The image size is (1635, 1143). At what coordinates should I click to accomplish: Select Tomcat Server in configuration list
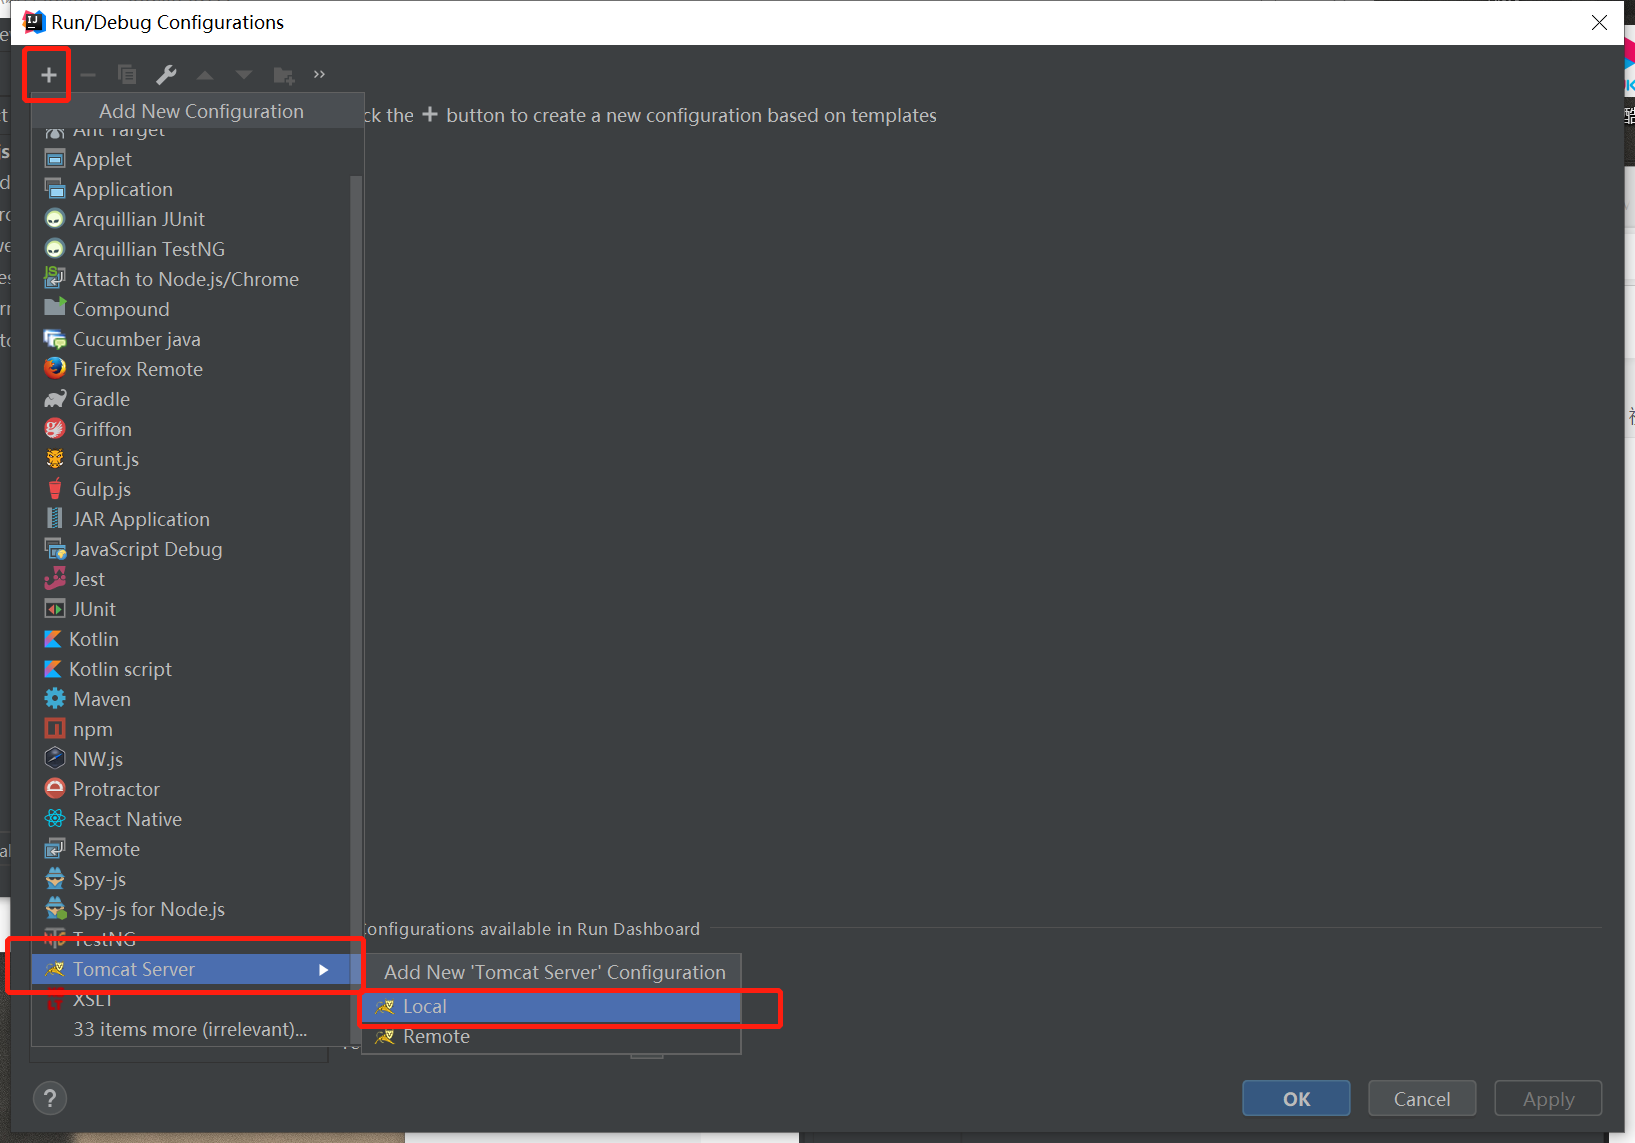pos(190,969)
